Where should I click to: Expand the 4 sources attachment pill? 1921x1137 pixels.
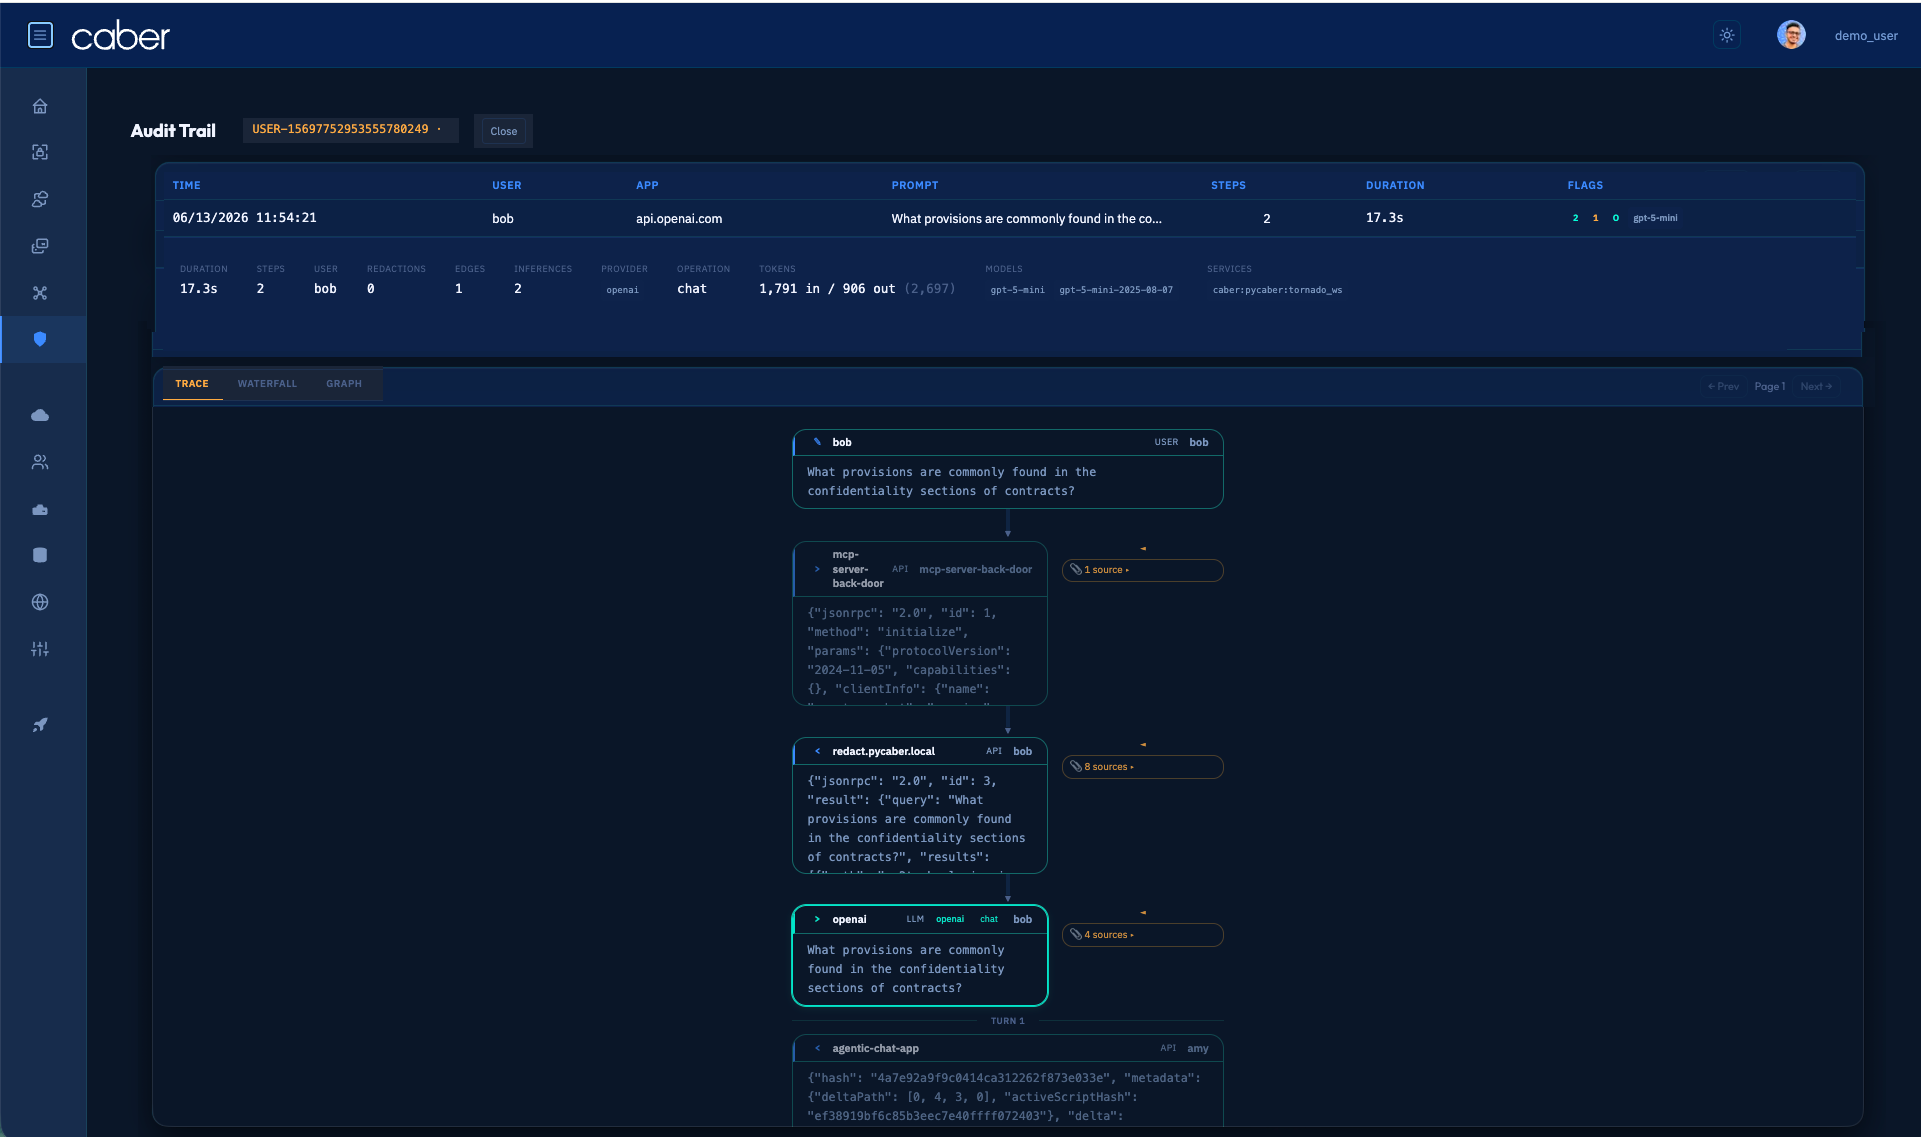point(1142,935)
